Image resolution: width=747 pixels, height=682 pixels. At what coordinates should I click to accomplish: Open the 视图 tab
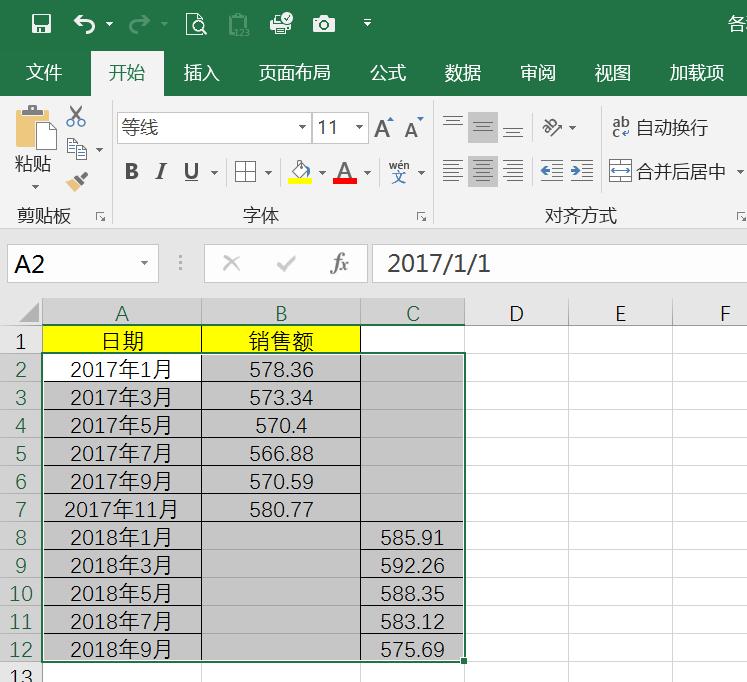coord(613,73)
